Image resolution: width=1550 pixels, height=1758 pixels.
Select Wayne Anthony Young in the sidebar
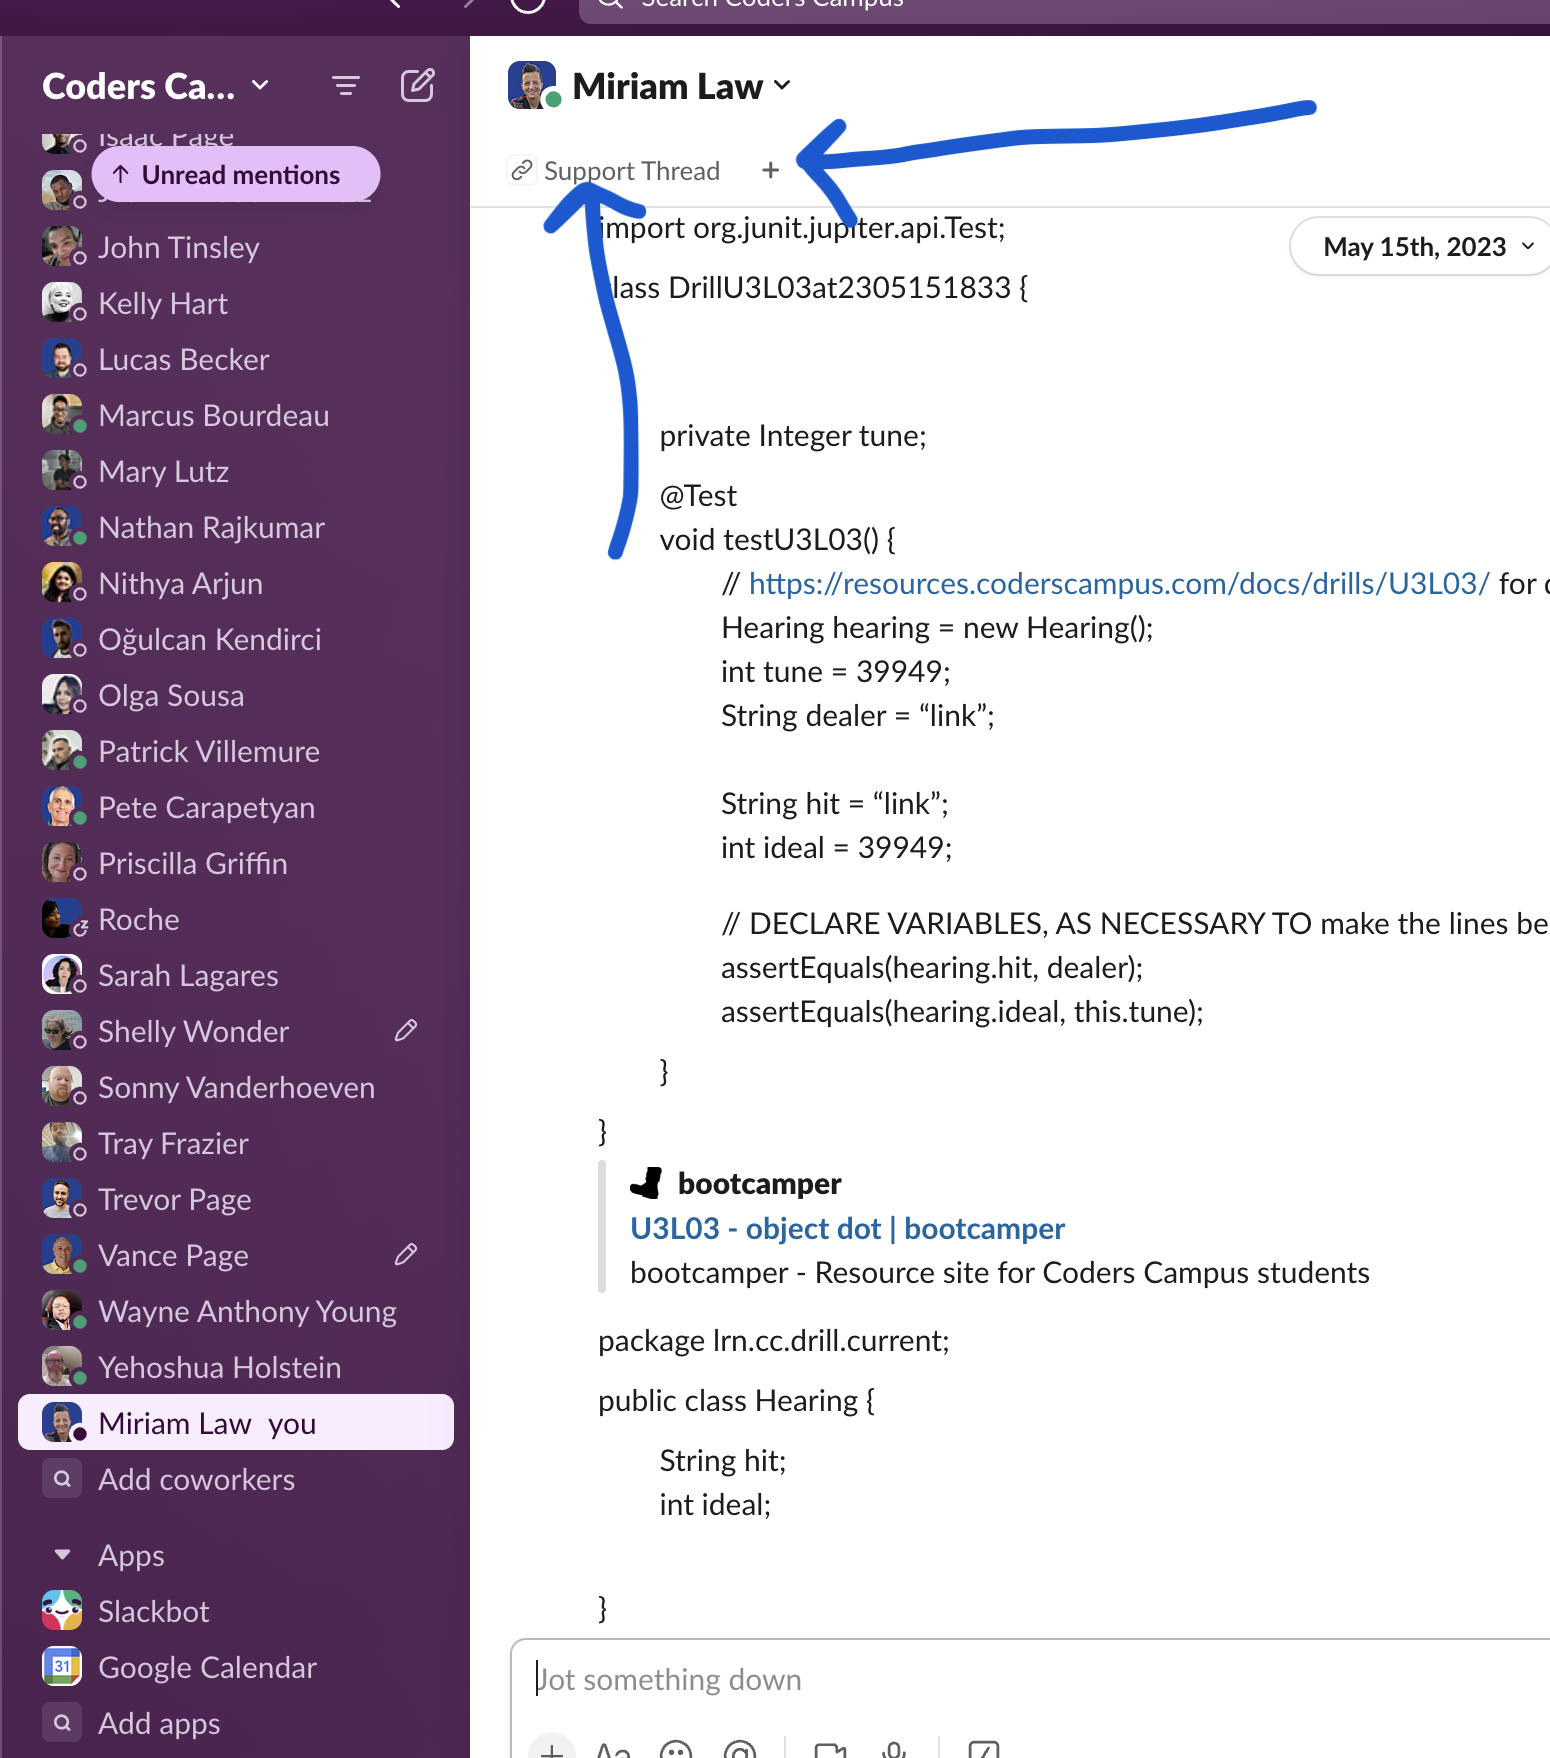point(236,1311)
